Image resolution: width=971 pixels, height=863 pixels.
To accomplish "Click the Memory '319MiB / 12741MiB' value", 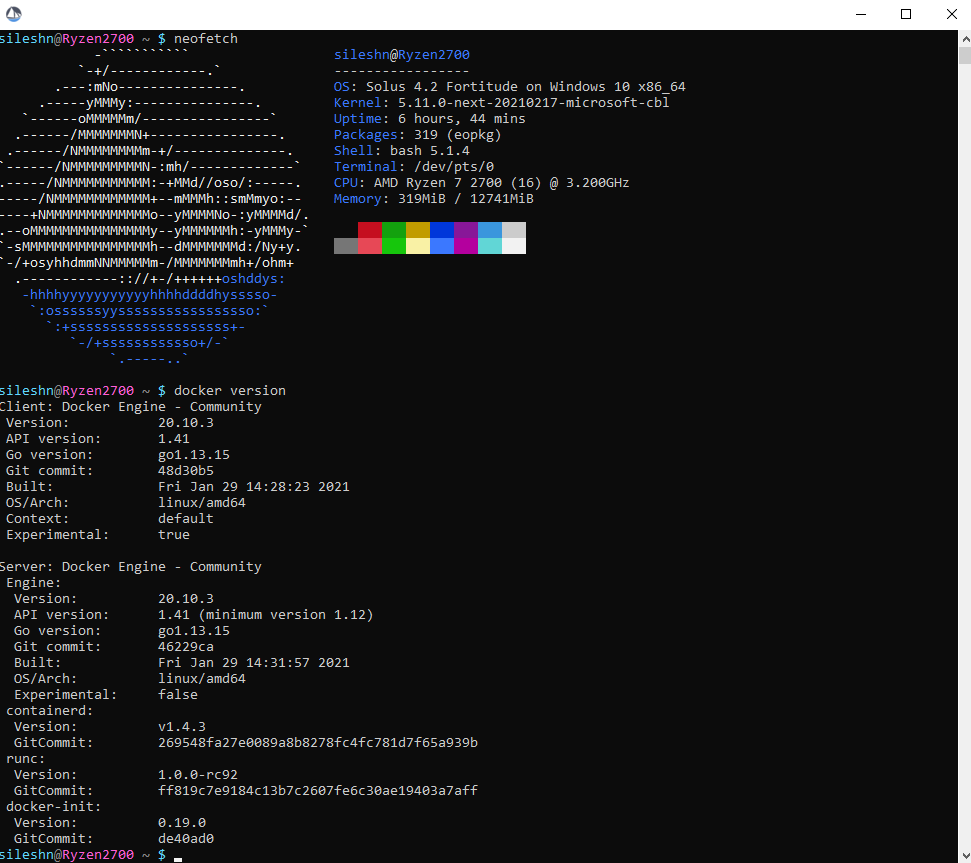I will pyautogui.click(x=466, y=199).
